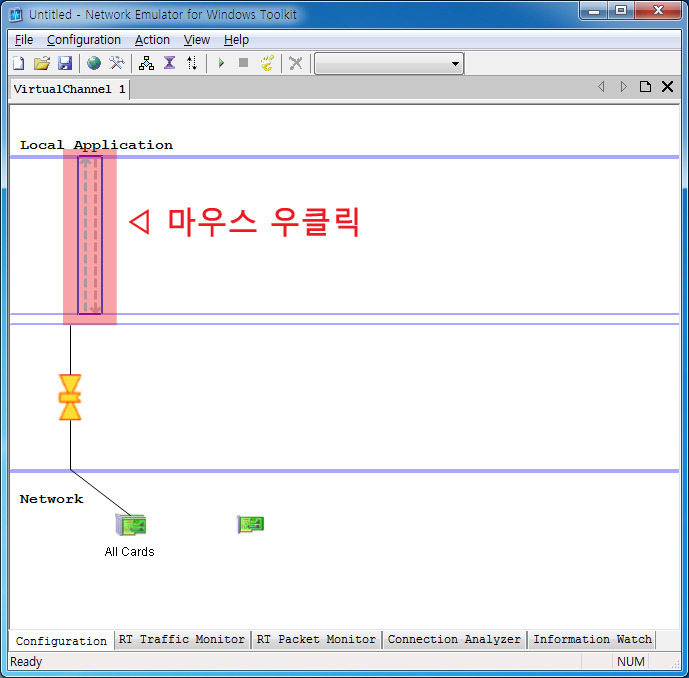
Task: Open the tools wrench-and-hammer icon
Action: 117,63
